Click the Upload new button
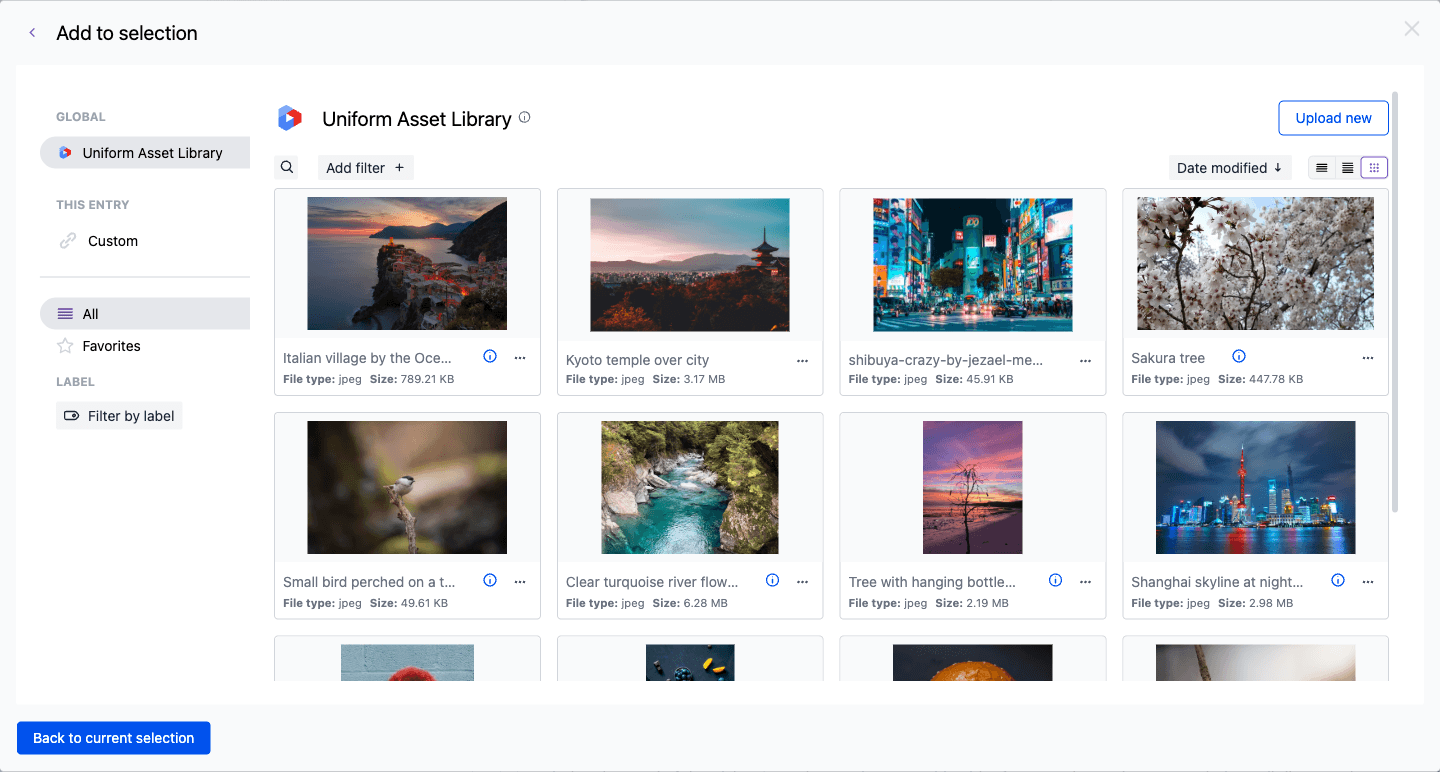 (1333, 118)
